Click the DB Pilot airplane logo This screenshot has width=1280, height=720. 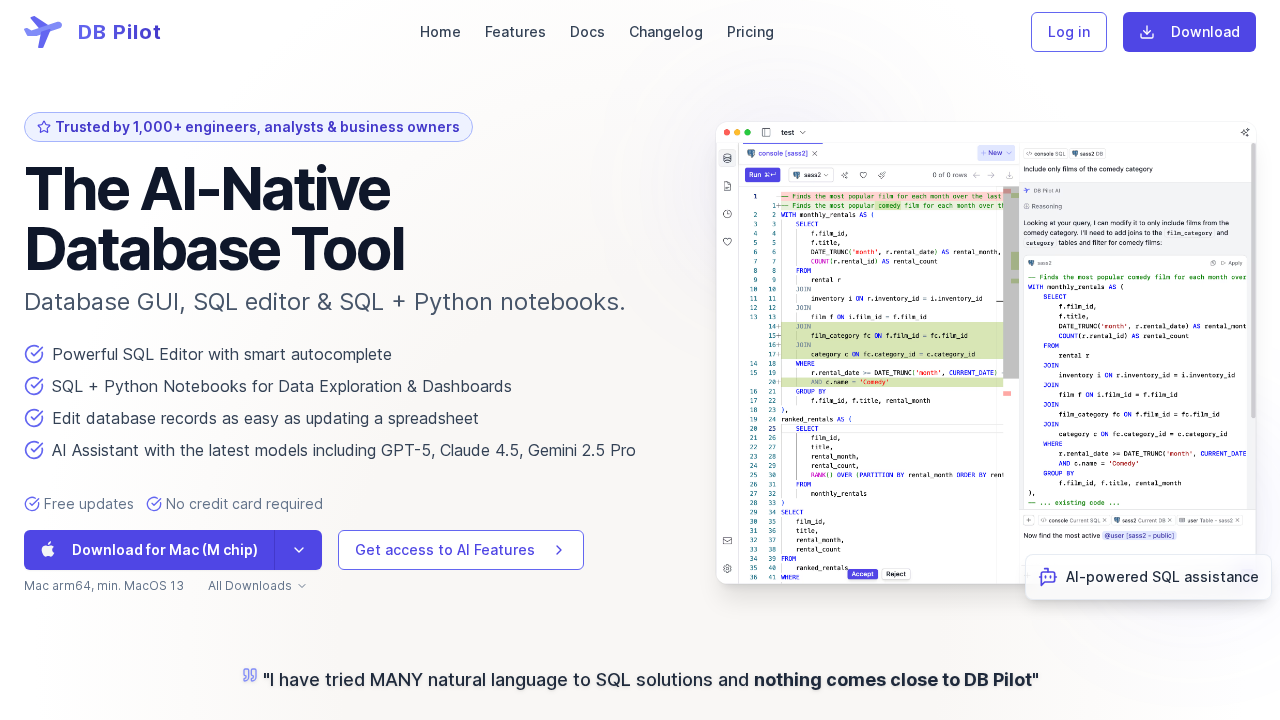[x=43, y=32]
